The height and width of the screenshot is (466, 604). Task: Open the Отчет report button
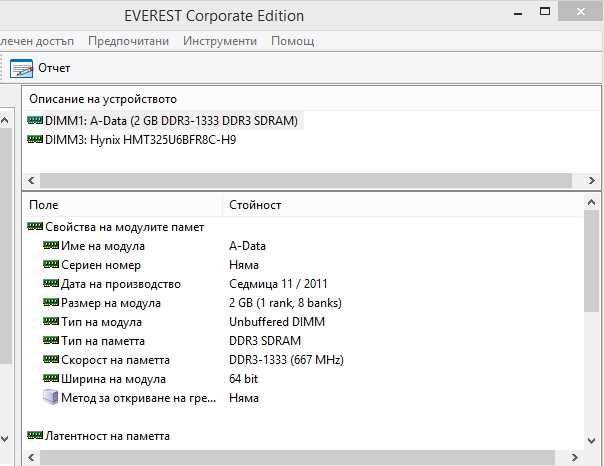click(40, 69)
